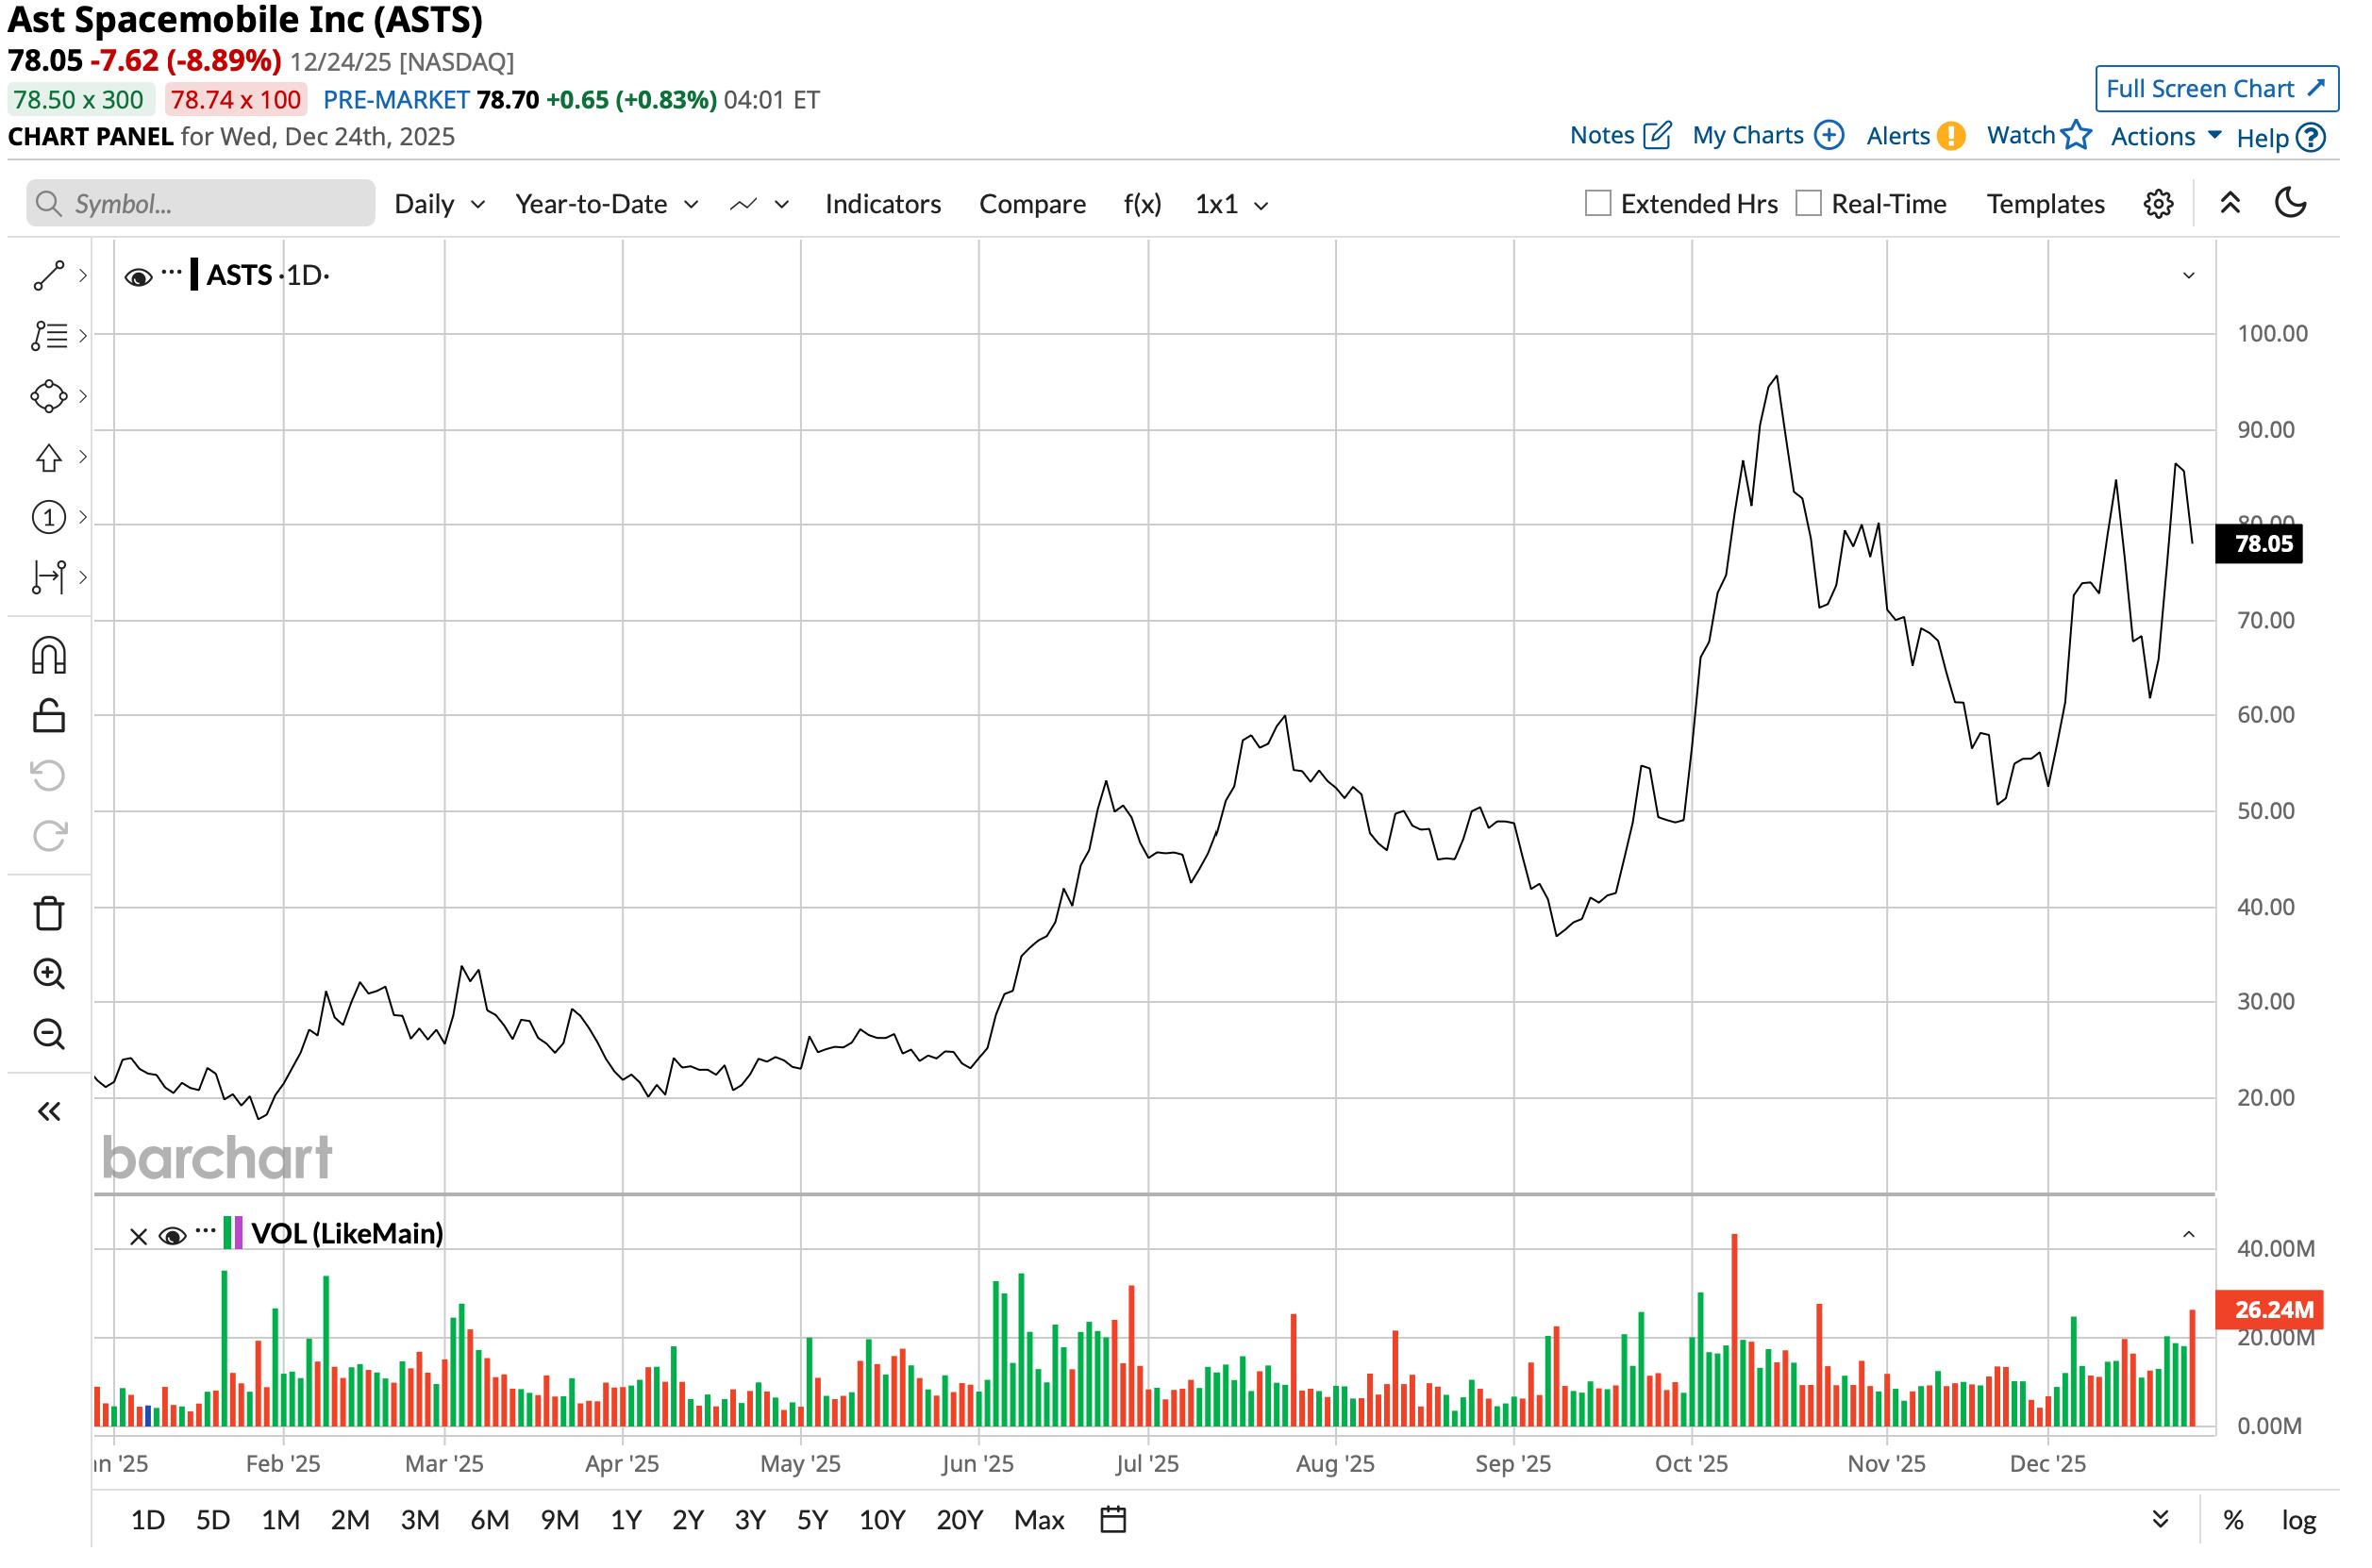The image size is (2372, 1568).
Task: Enable the Real-Time checkbox
Action: (1808, 204)
